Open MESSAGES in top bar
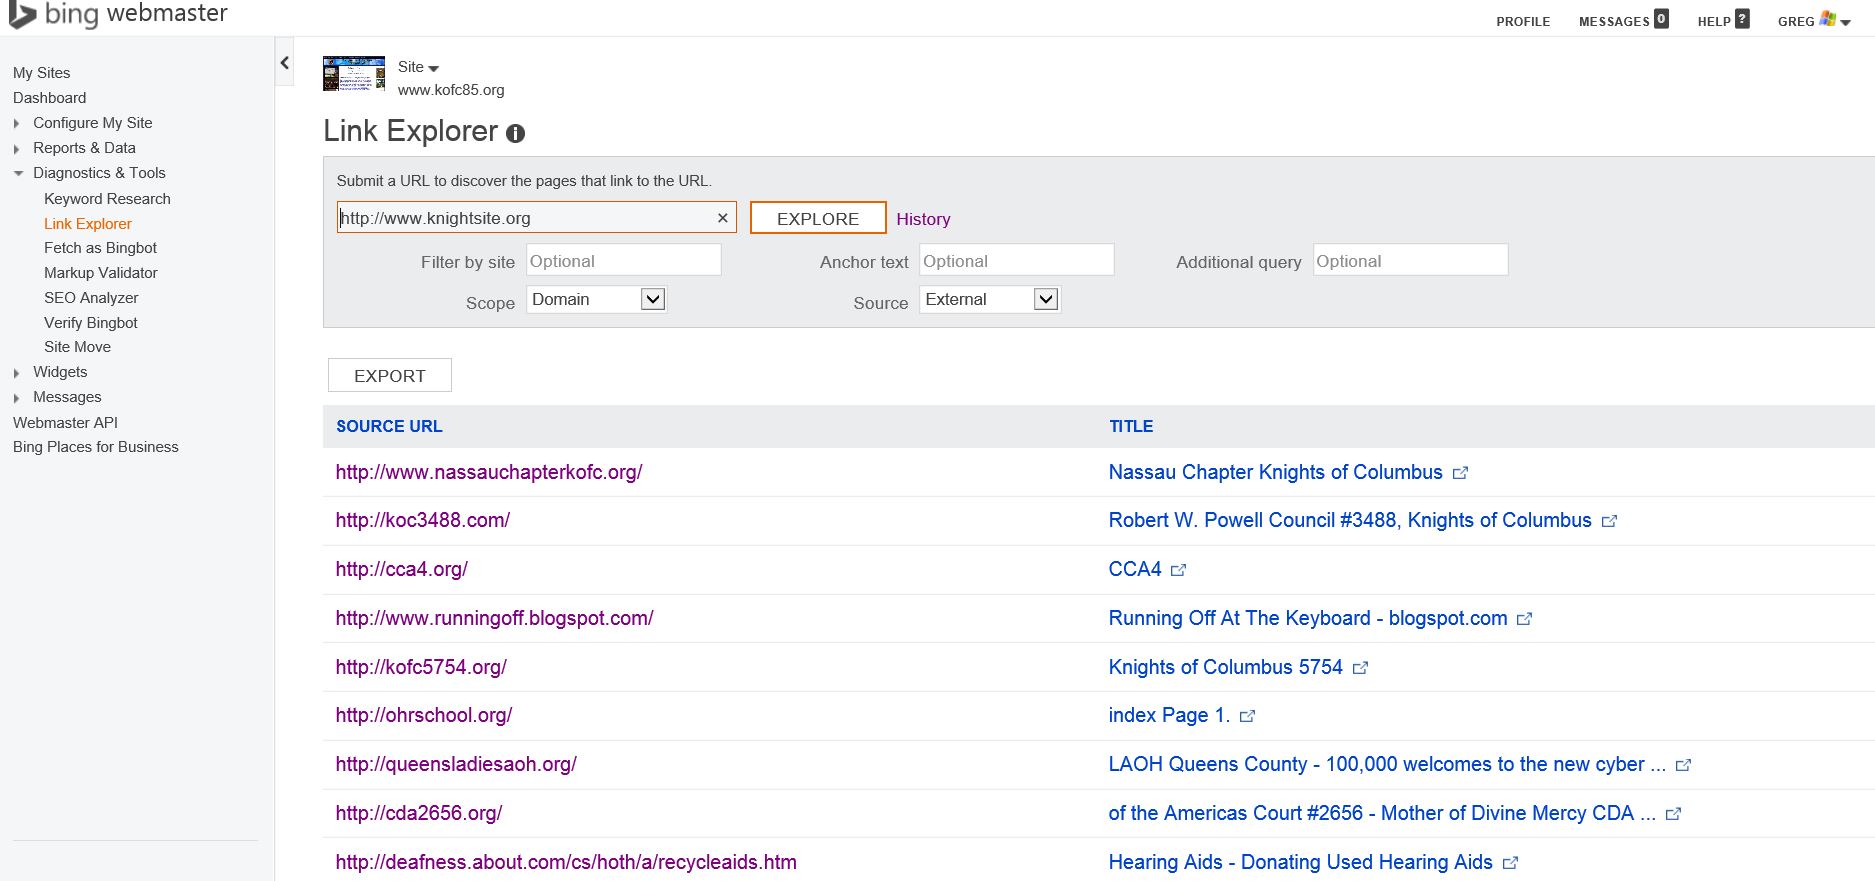The height and width of the screenshot is (881, 1875). [x=1614, y=22]
